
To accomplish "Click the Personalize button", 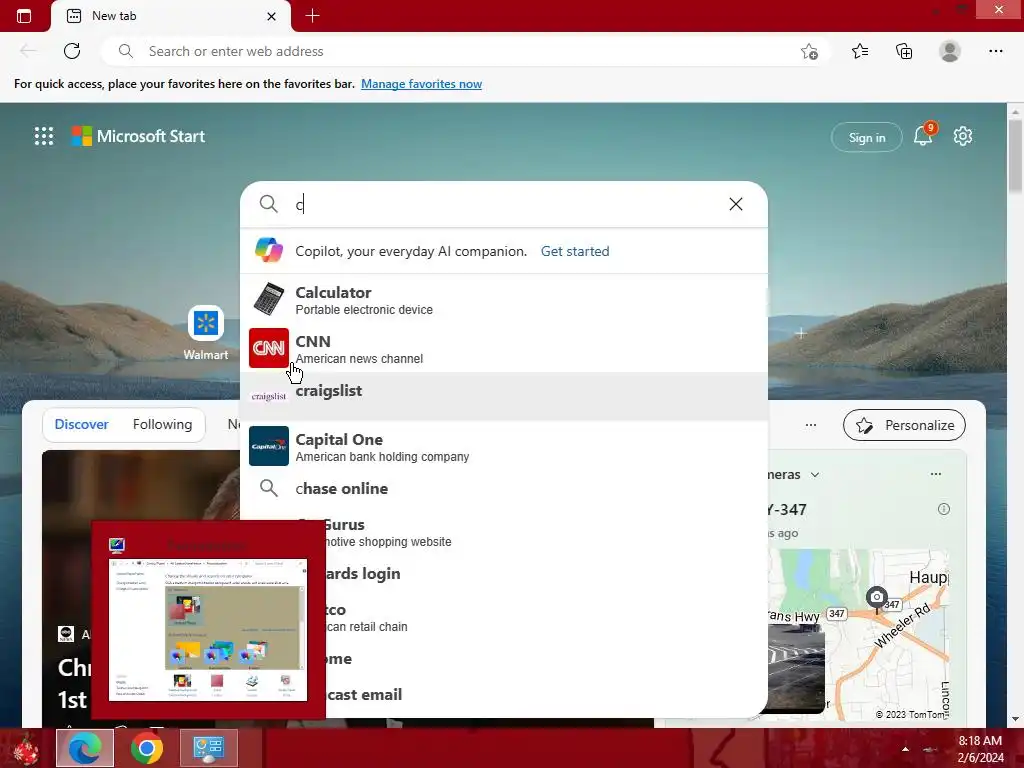I will coord(904,425).
